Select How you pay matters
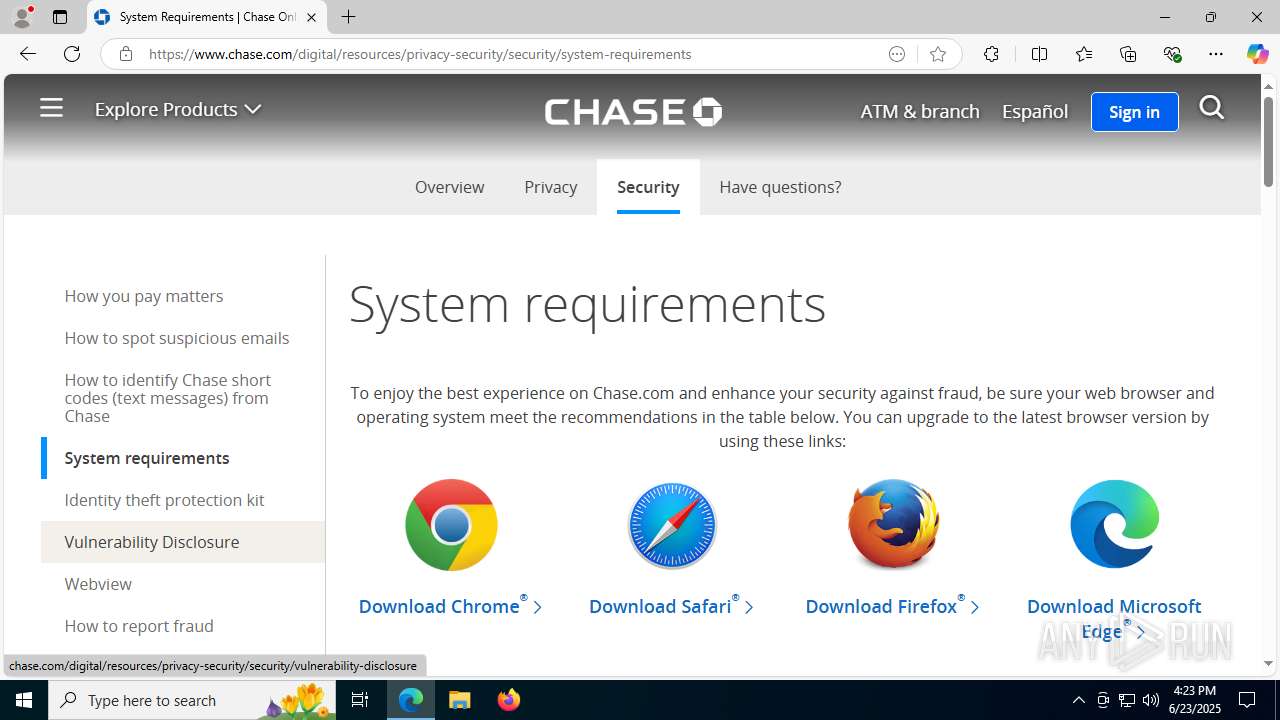This screenshot has height=720, width=1280. 144,296
